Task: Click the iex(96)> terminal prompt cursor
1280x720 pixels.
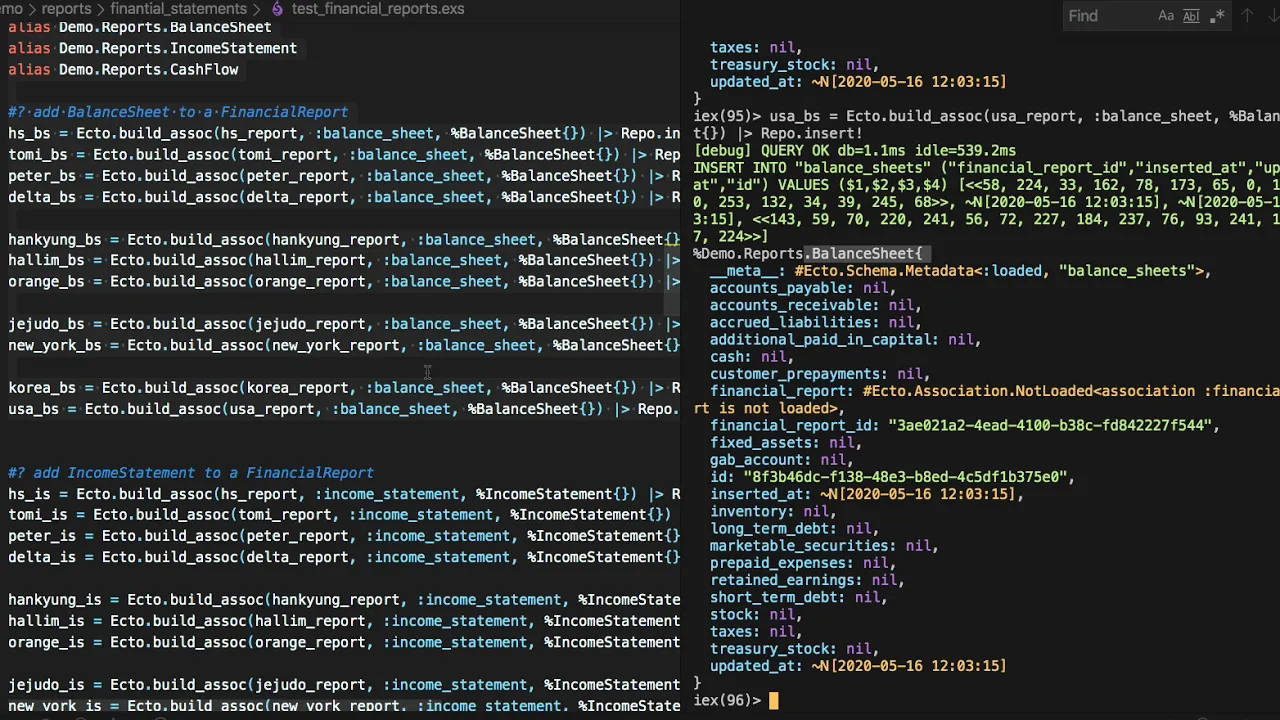Action: point(773,700)
